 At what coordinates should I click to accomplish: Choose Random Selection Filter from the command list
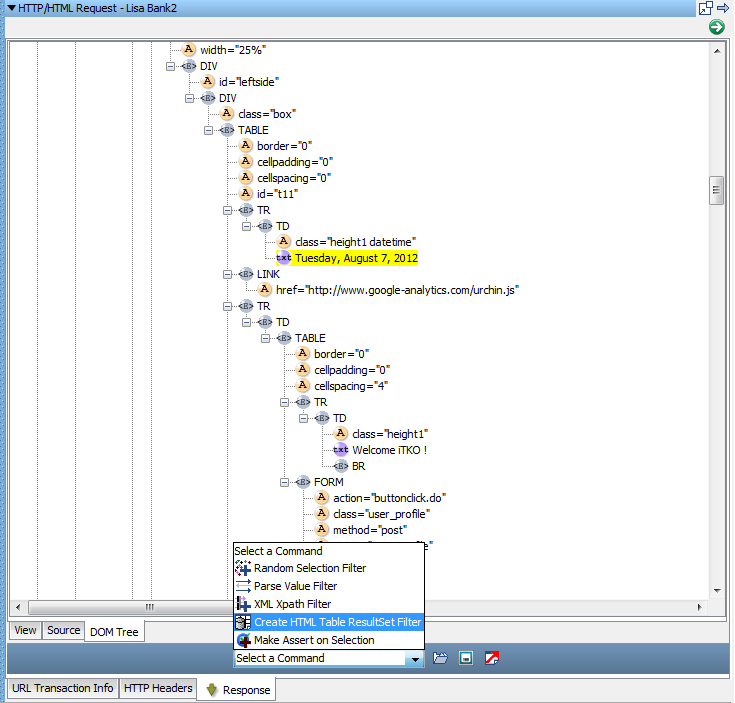pos(329,568)
